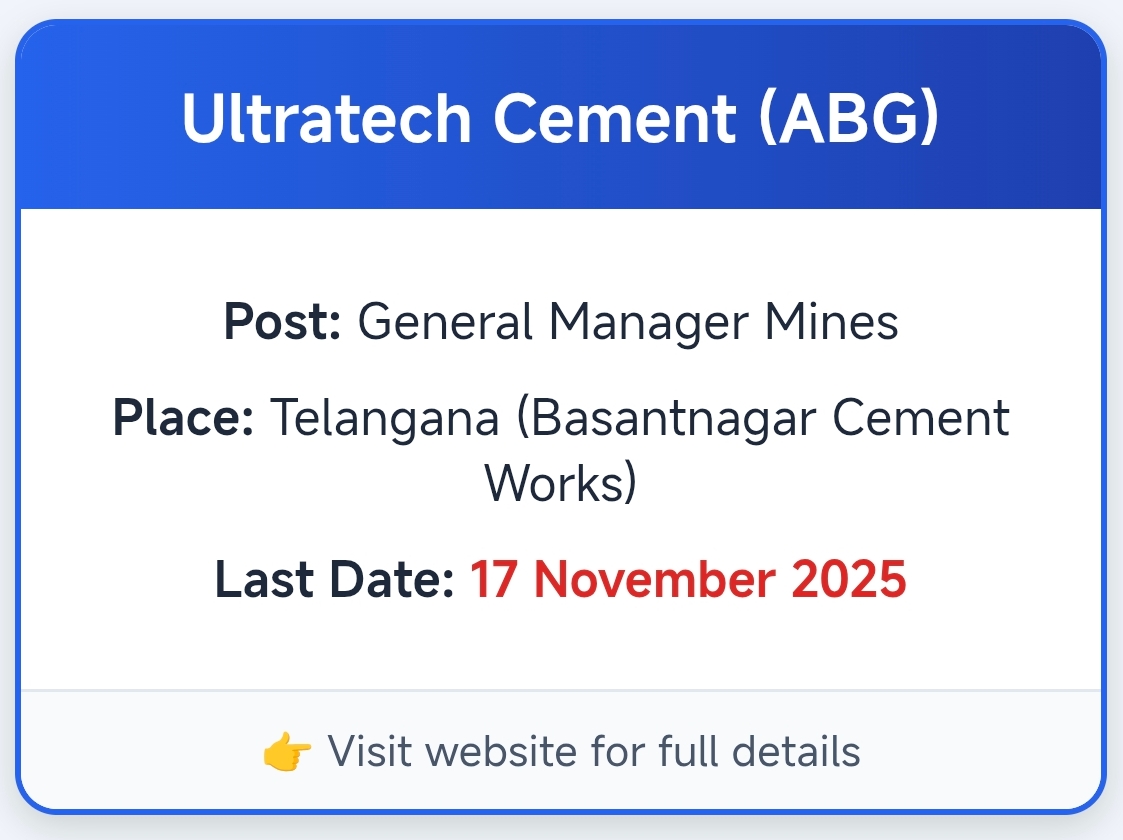Click the red "November" month text
This screenshot has width=1123, height=840.
pyautogui.click(x=647, y=580)
